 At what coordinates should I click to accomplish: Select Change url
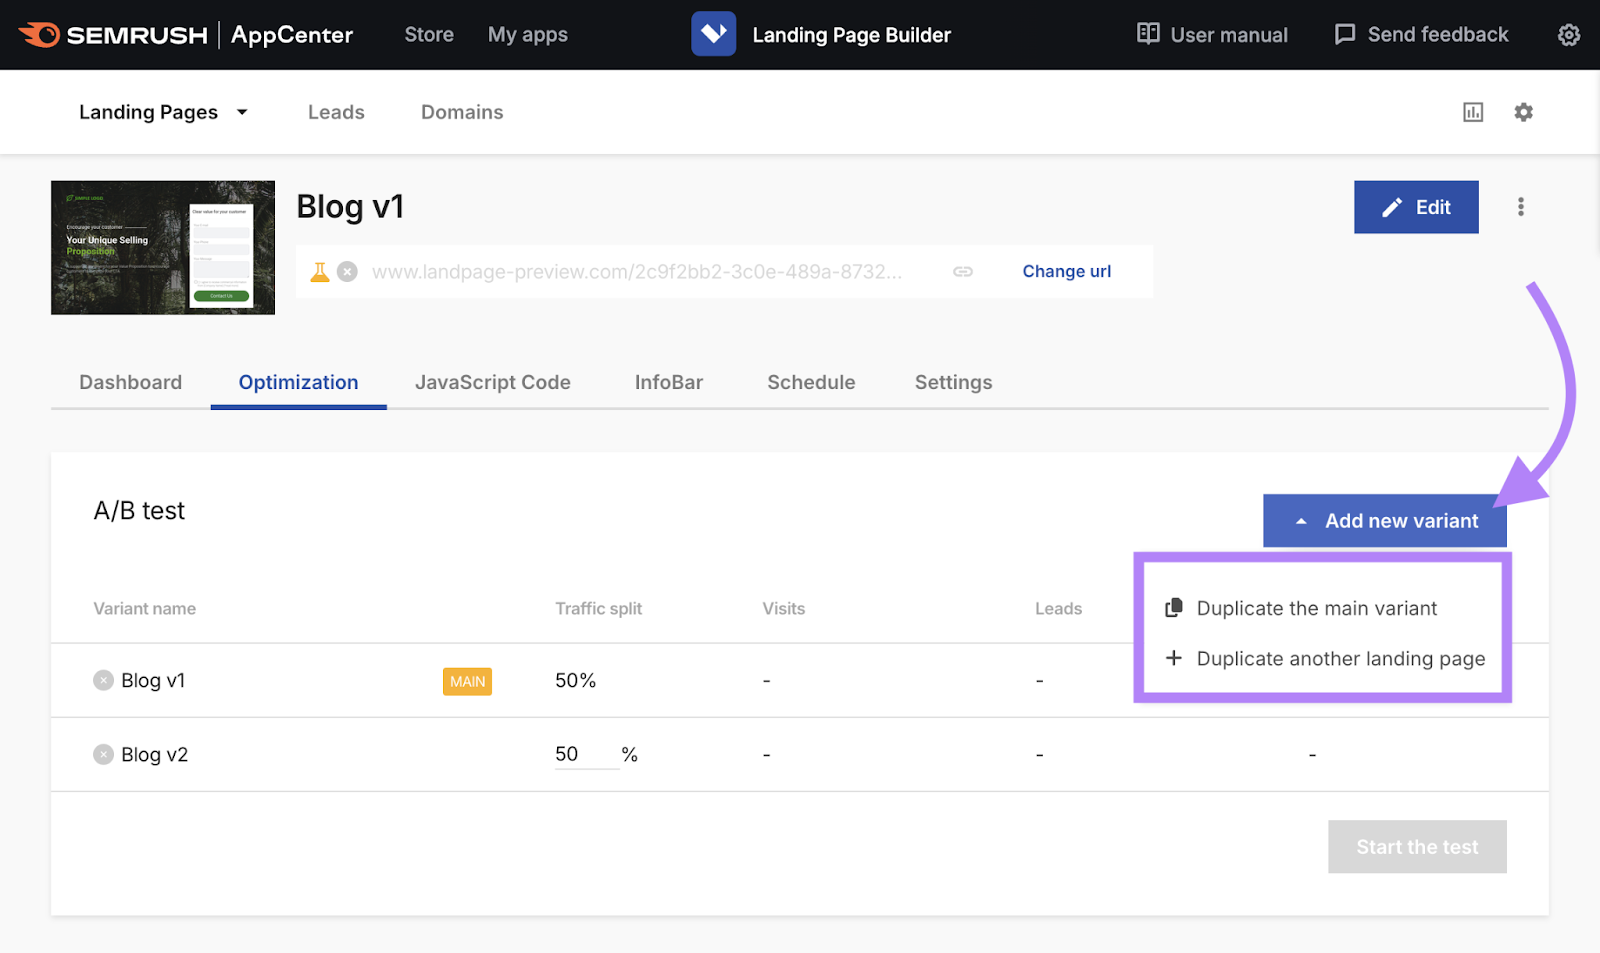click(x=1066, y=271)
